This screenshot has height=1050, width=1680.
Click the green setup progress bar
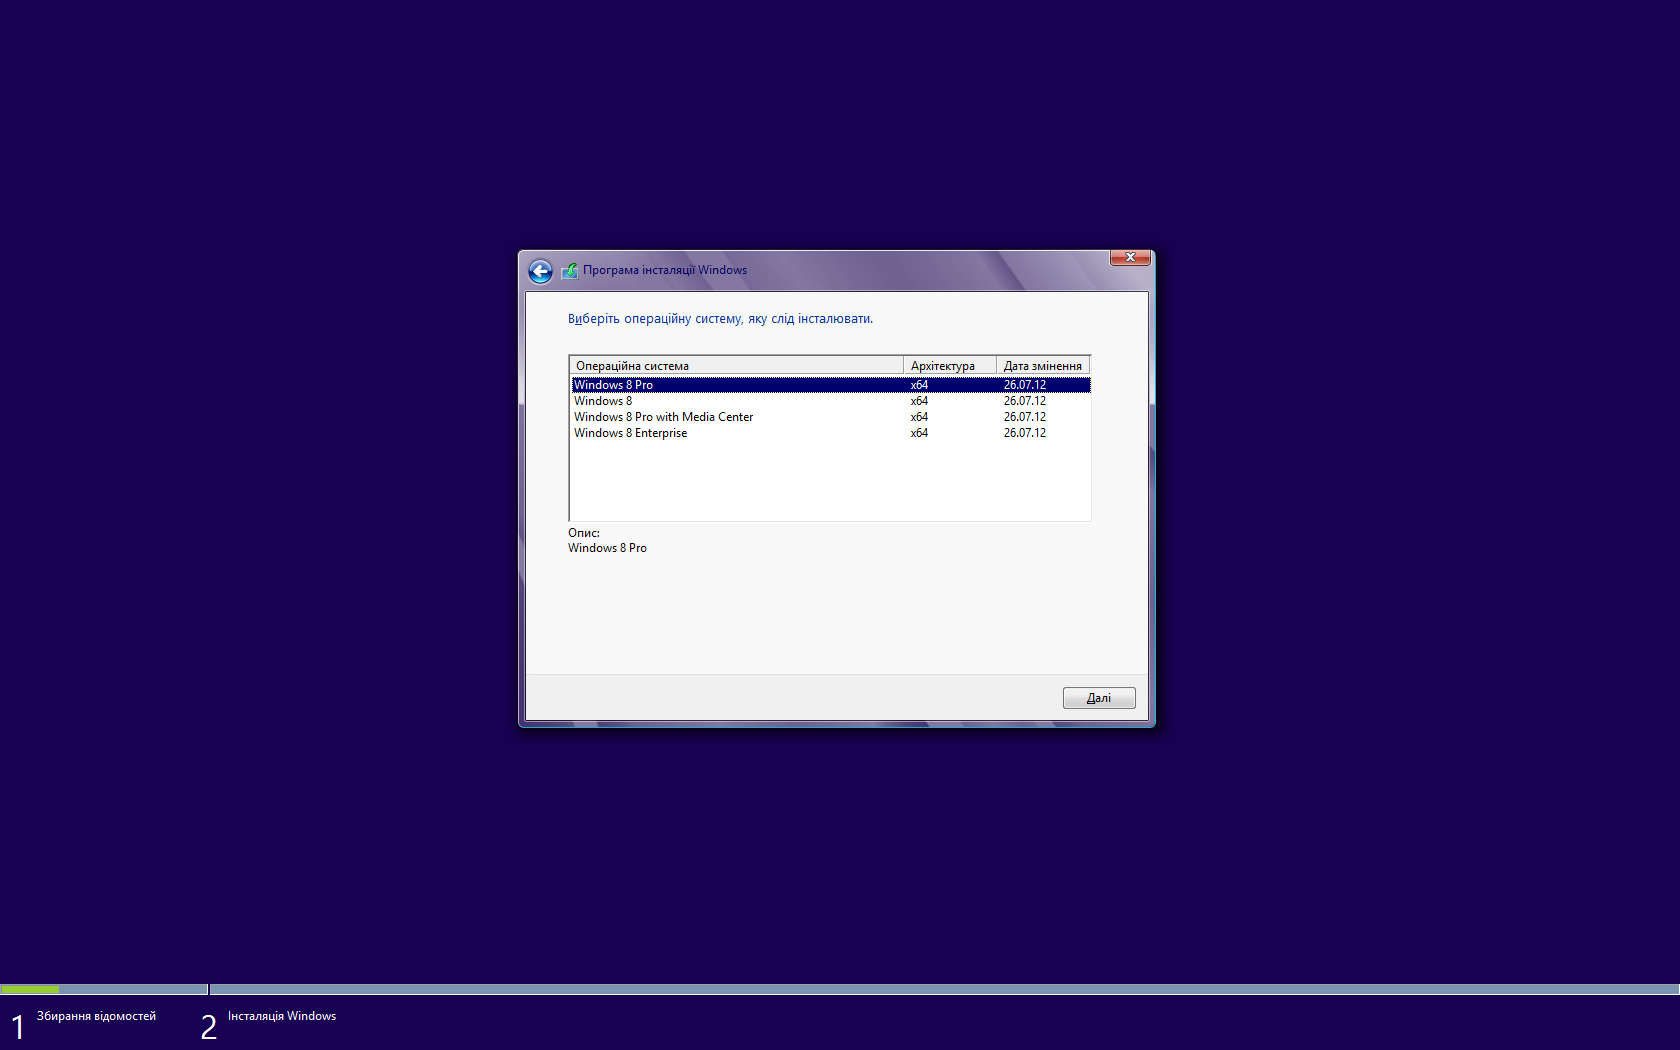point(30,989)
